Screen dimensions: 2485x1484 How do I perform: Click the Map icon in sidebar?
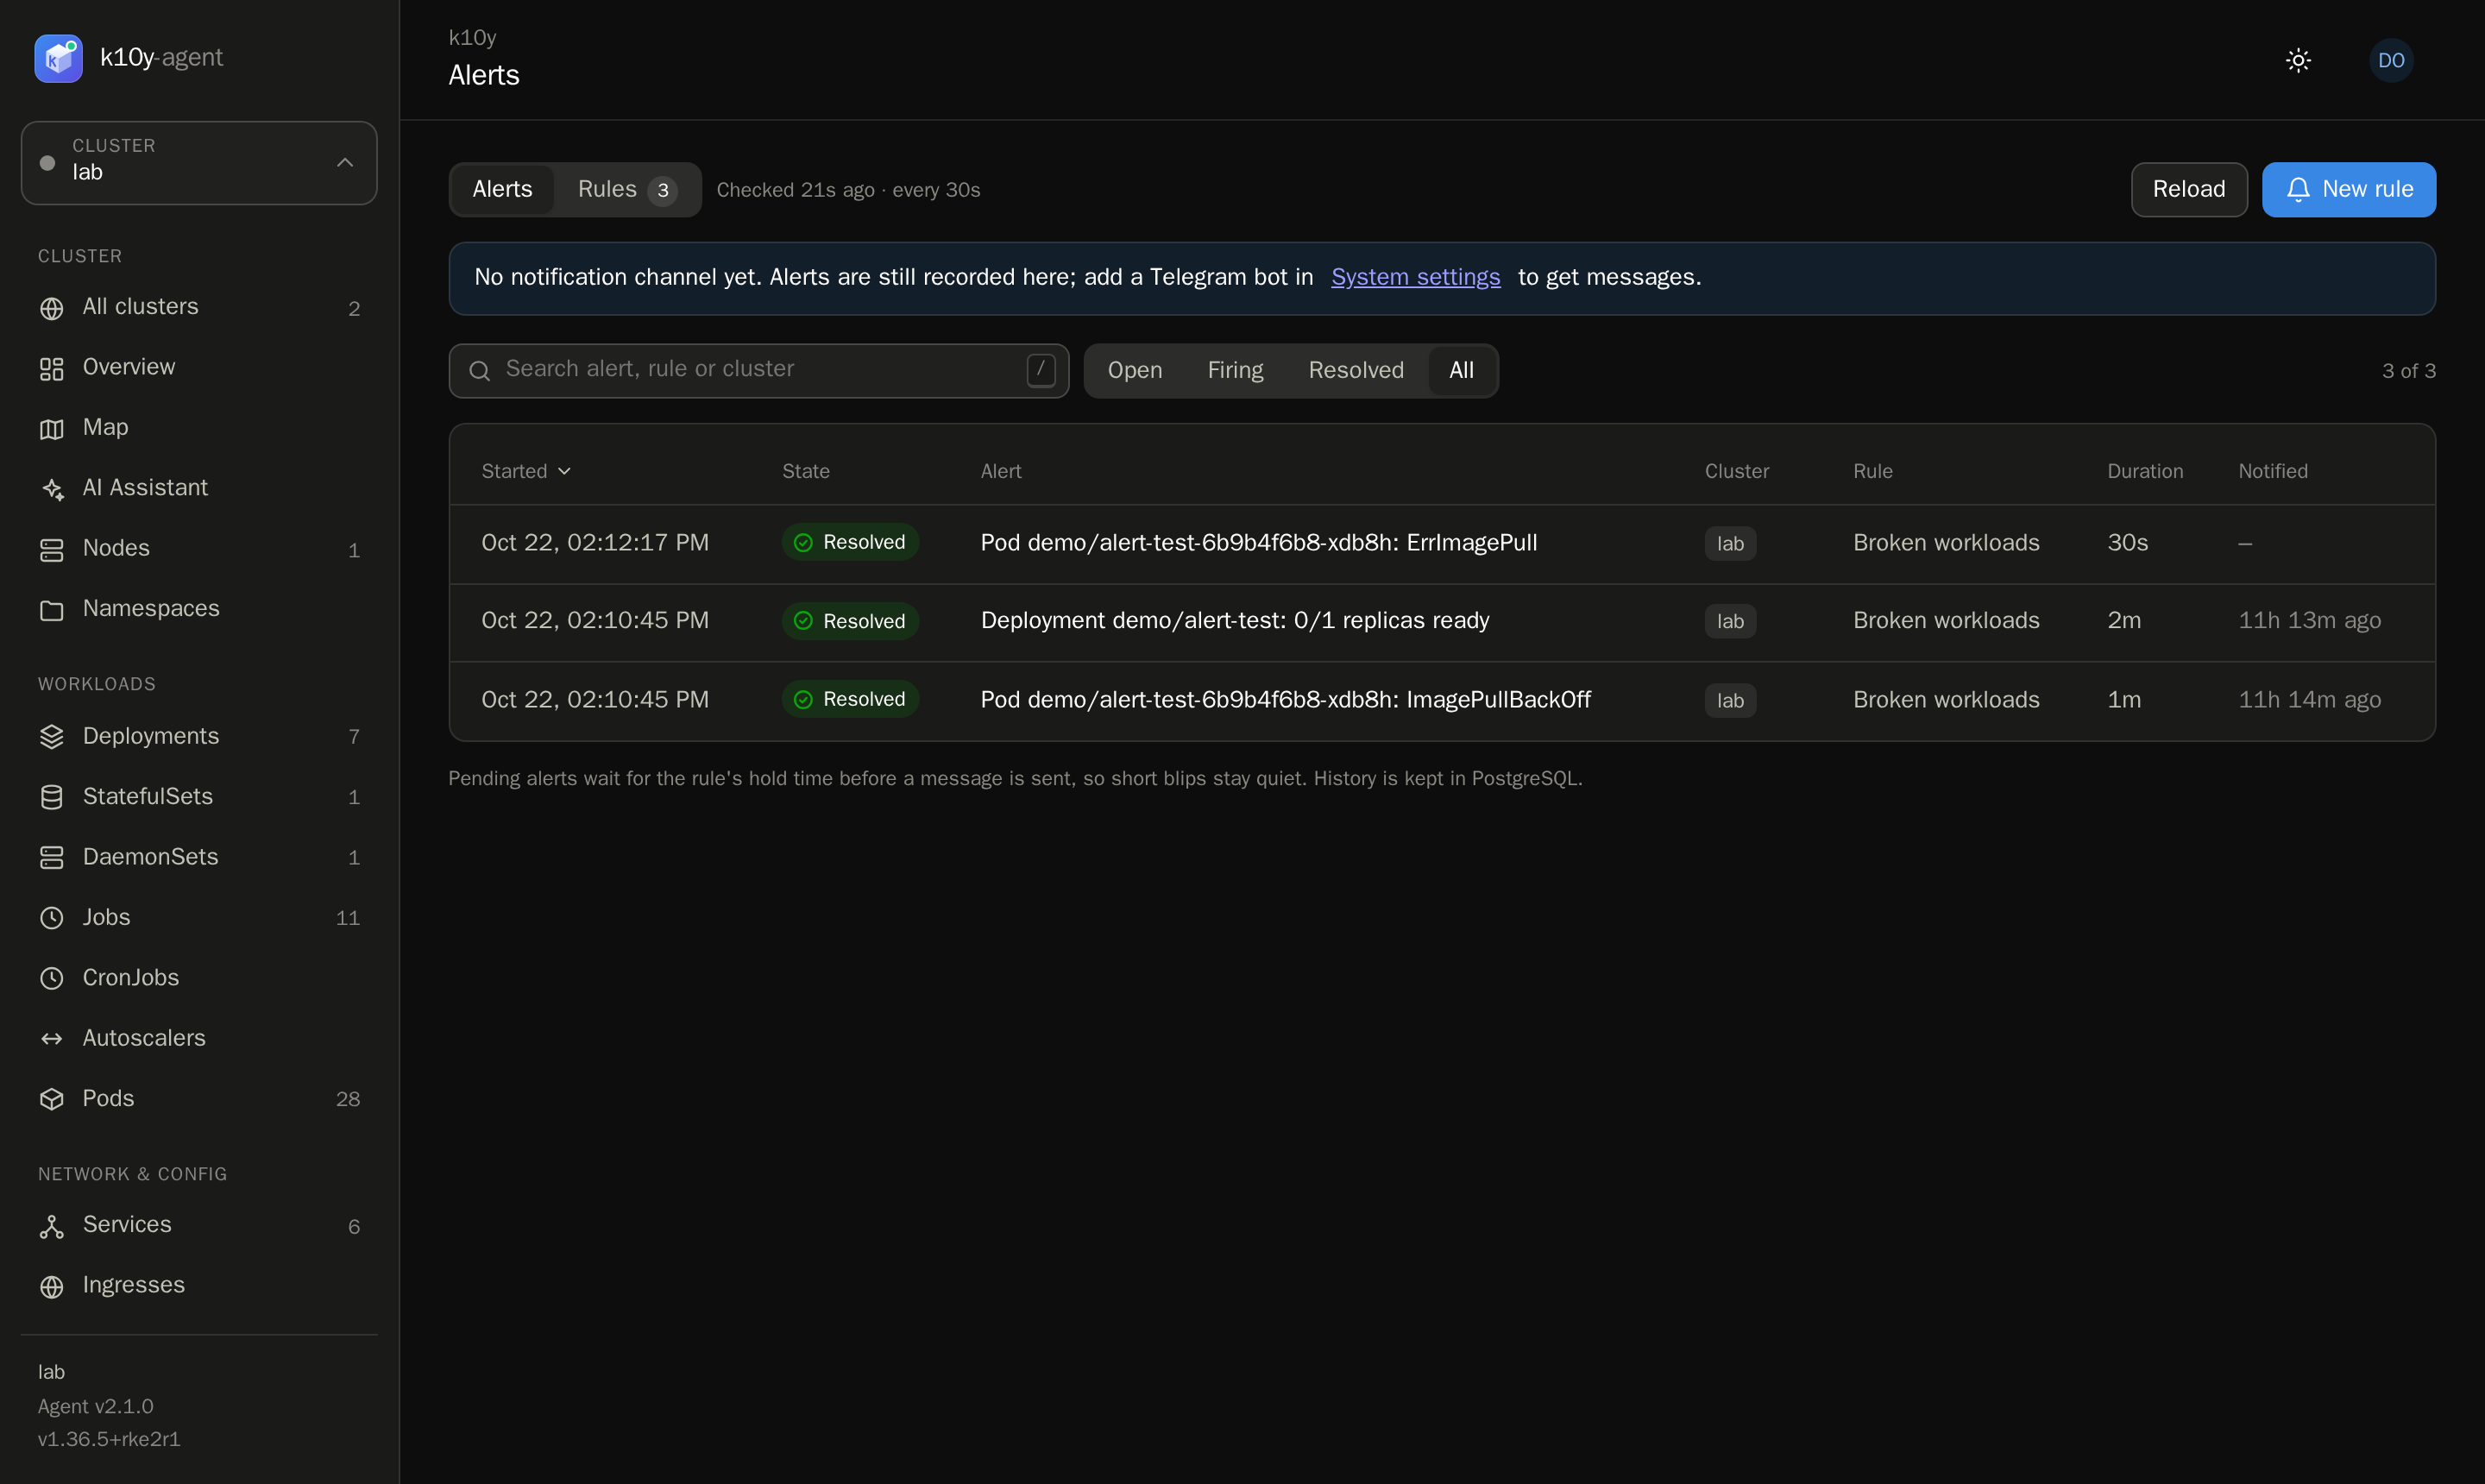[x=52, y=428]
